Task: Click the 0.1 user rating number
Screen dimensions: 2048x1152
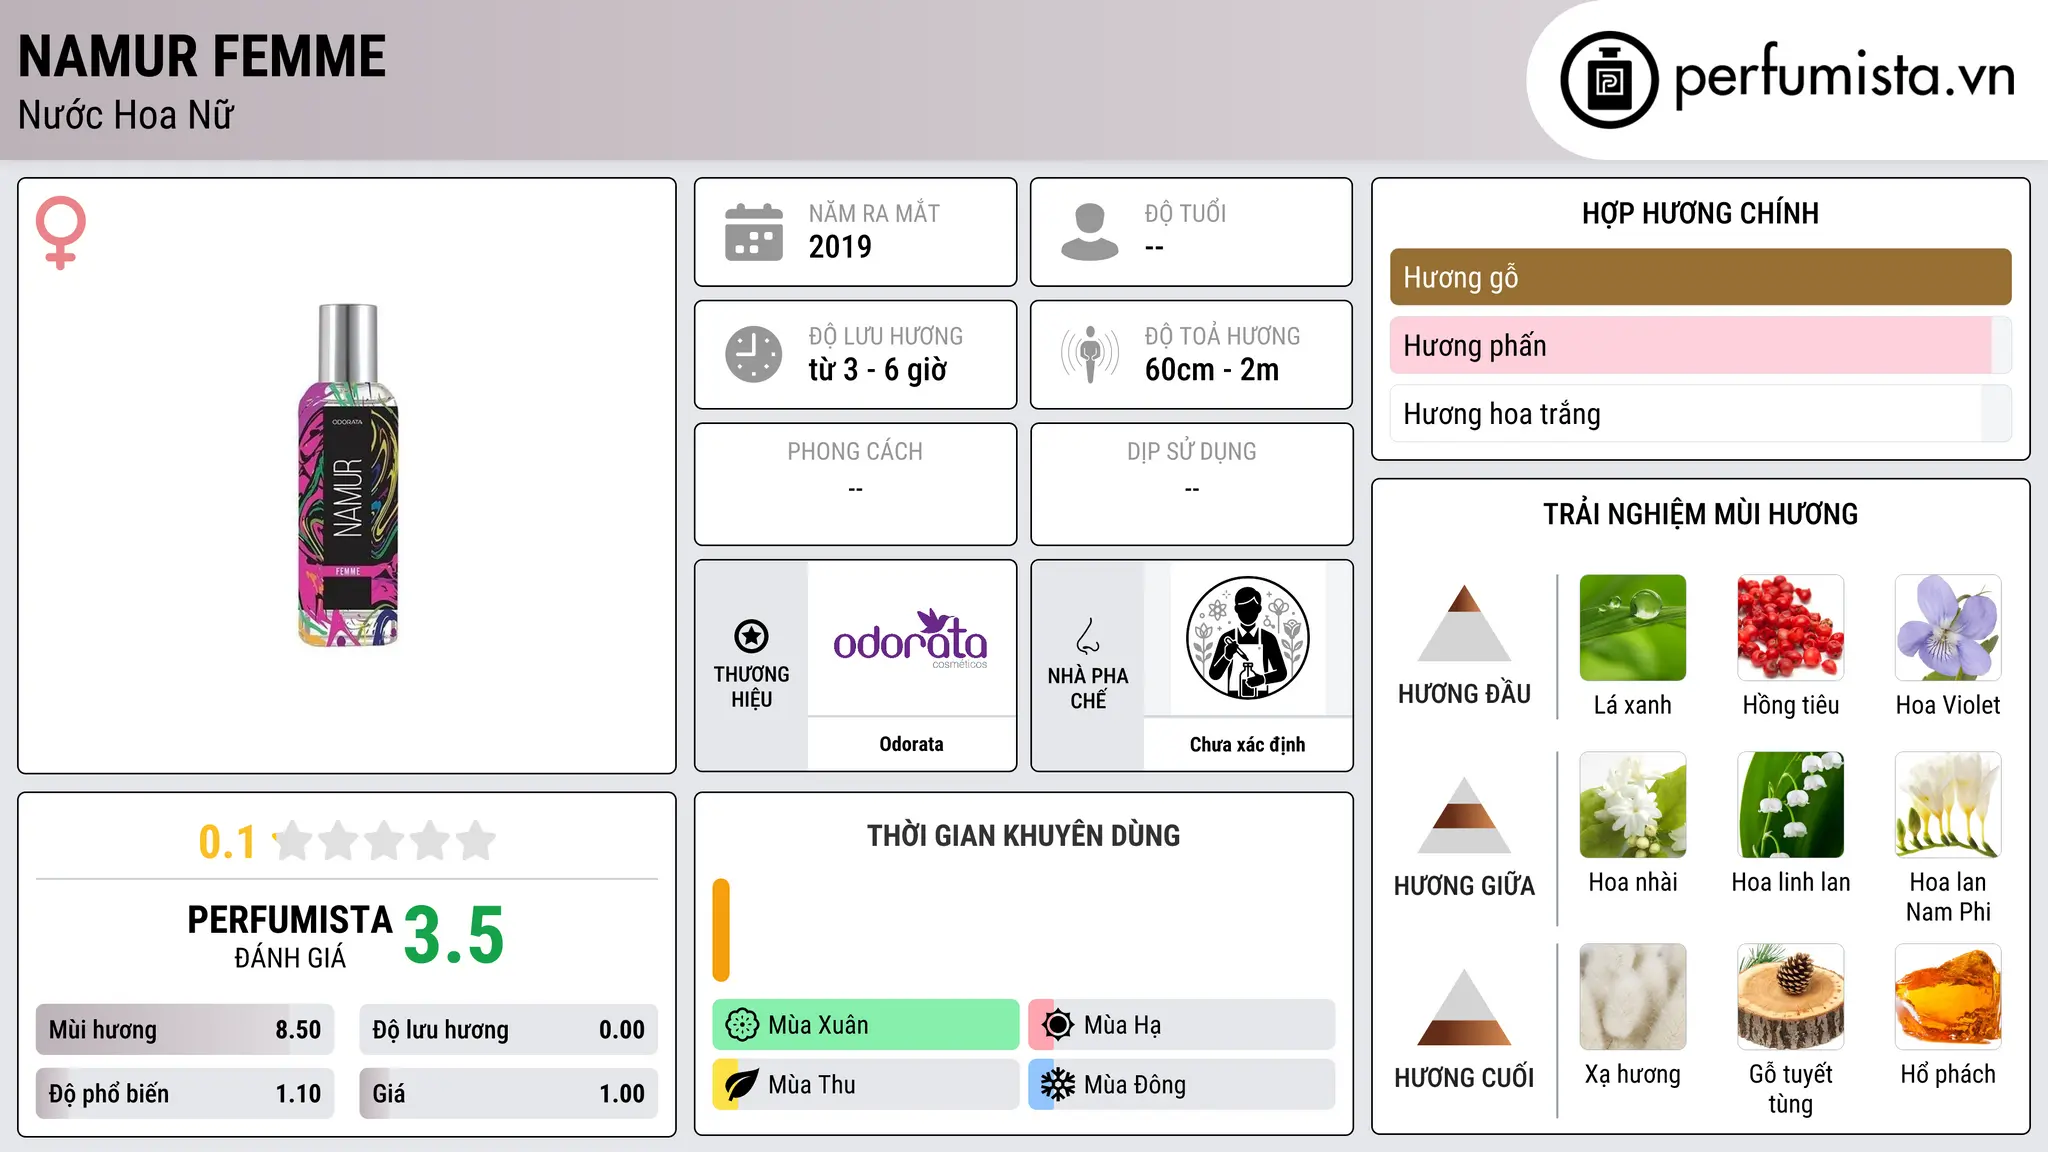Action: (227, 842)
